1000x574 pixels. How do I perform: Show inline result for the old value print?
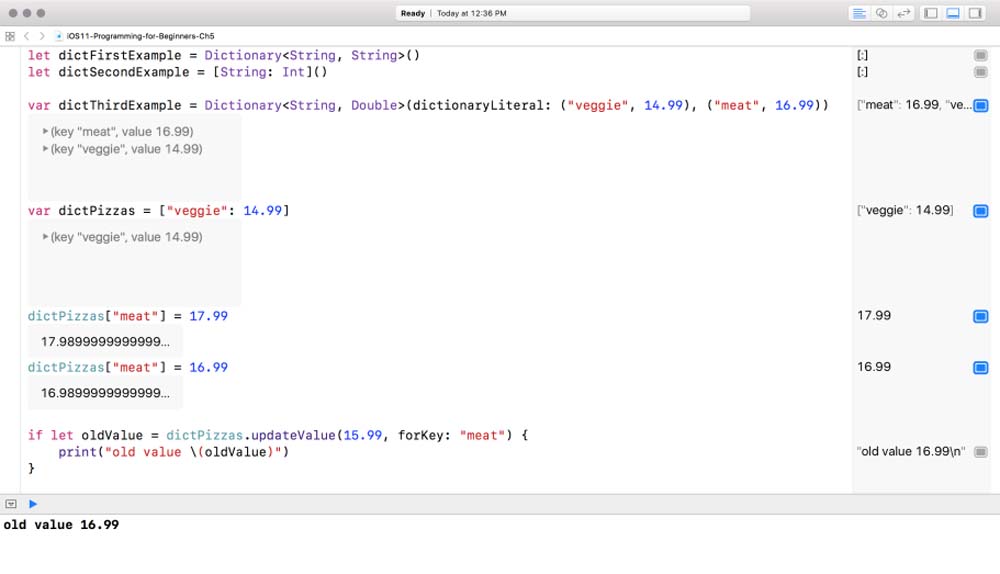pos(981,452)
